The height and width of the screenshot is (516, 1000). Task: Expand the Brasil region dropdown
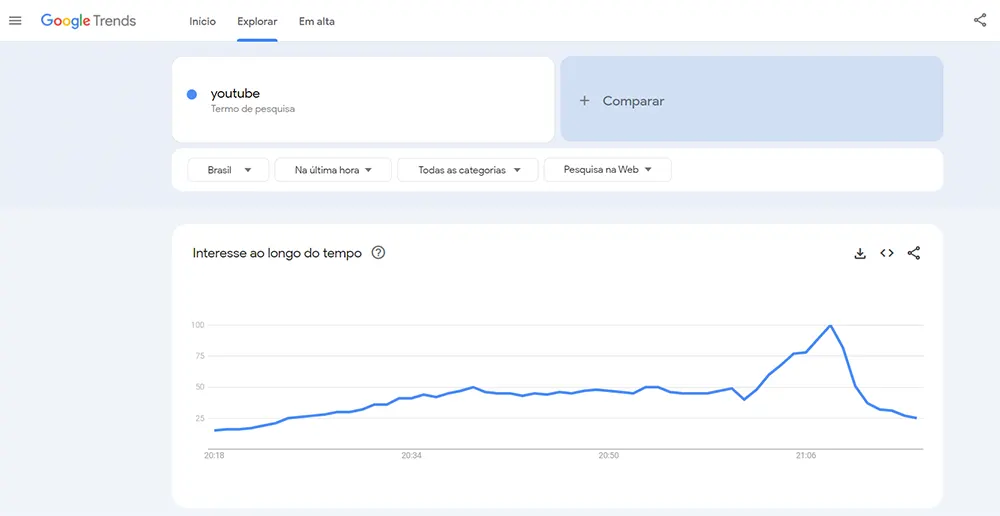[x=228, y=170]
